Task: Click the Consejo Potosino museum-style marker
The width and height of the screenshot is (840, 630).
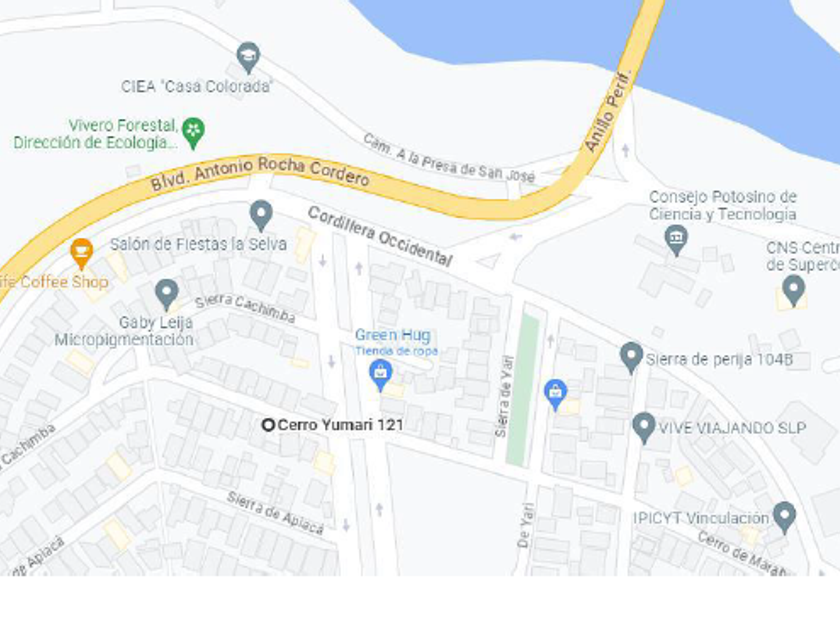Action: 676,240
